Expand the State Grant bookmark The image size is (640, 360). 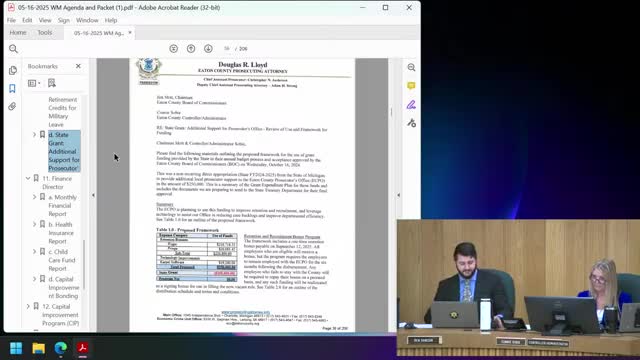point(34,134)
